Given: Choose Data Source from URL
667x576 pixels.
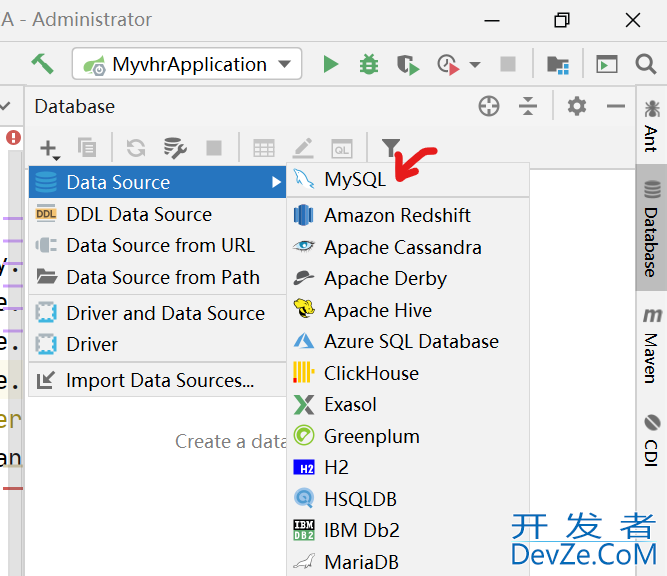Looking at the screenshot, I should [x=157, y=245].
